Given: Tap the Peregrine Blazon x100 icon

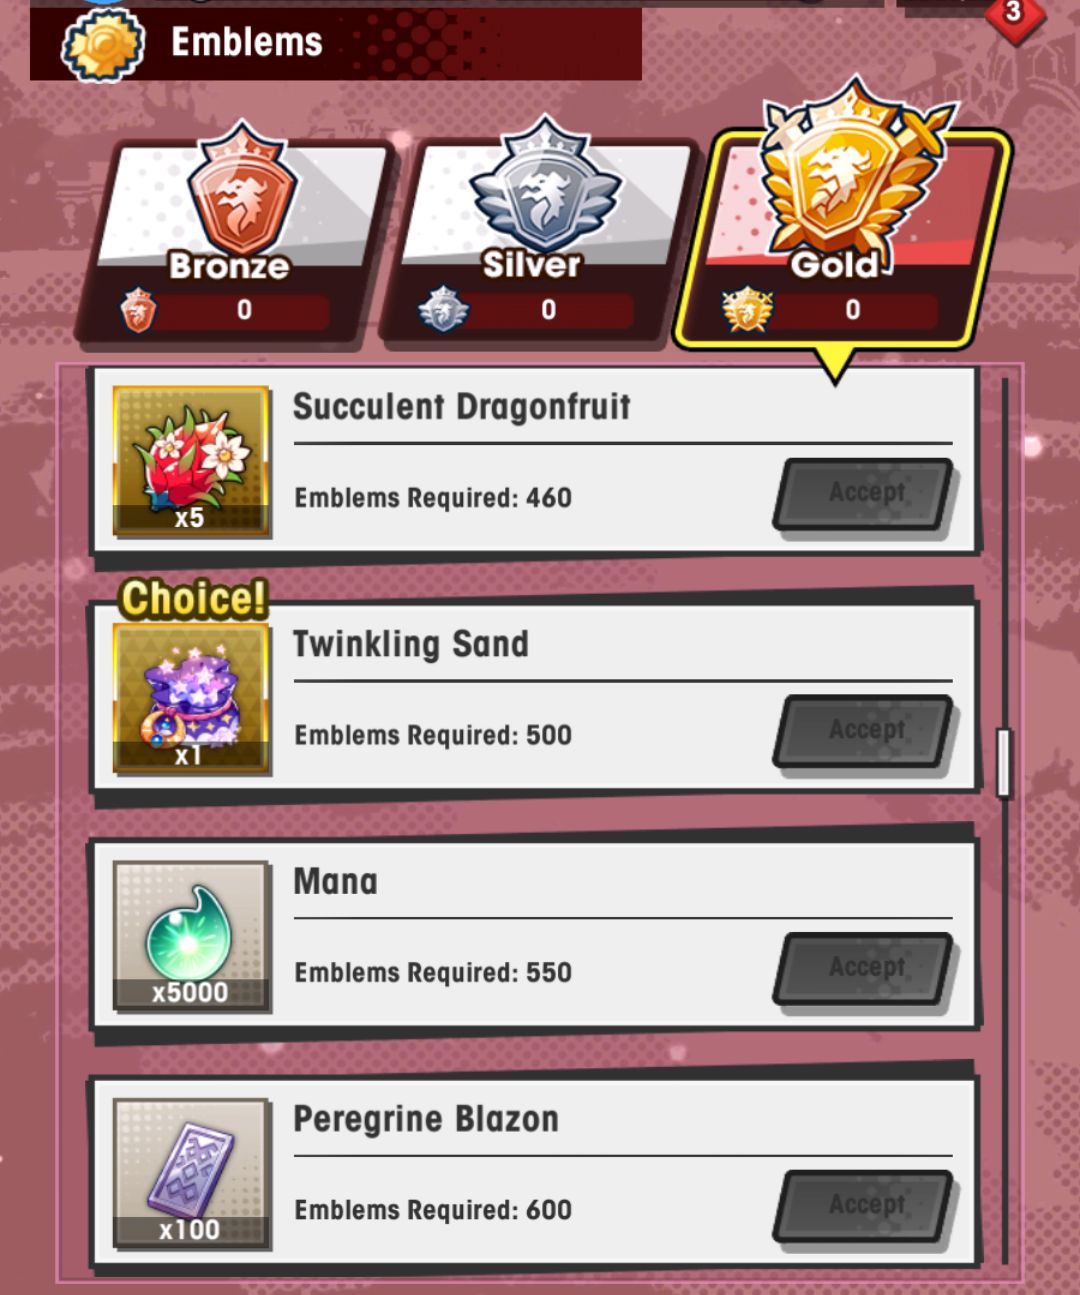Looking at the screenshot, I should click(190, 1172).
